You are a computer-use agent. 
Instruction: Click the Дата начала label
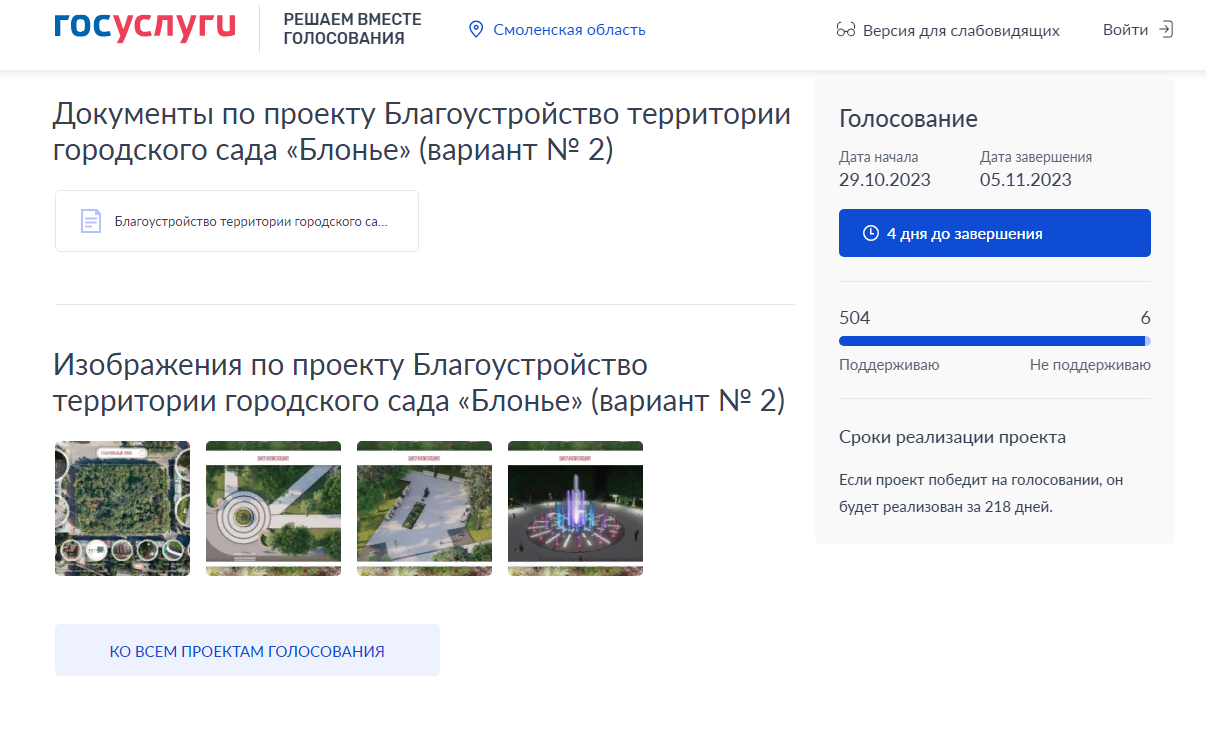tap(878, 157)
